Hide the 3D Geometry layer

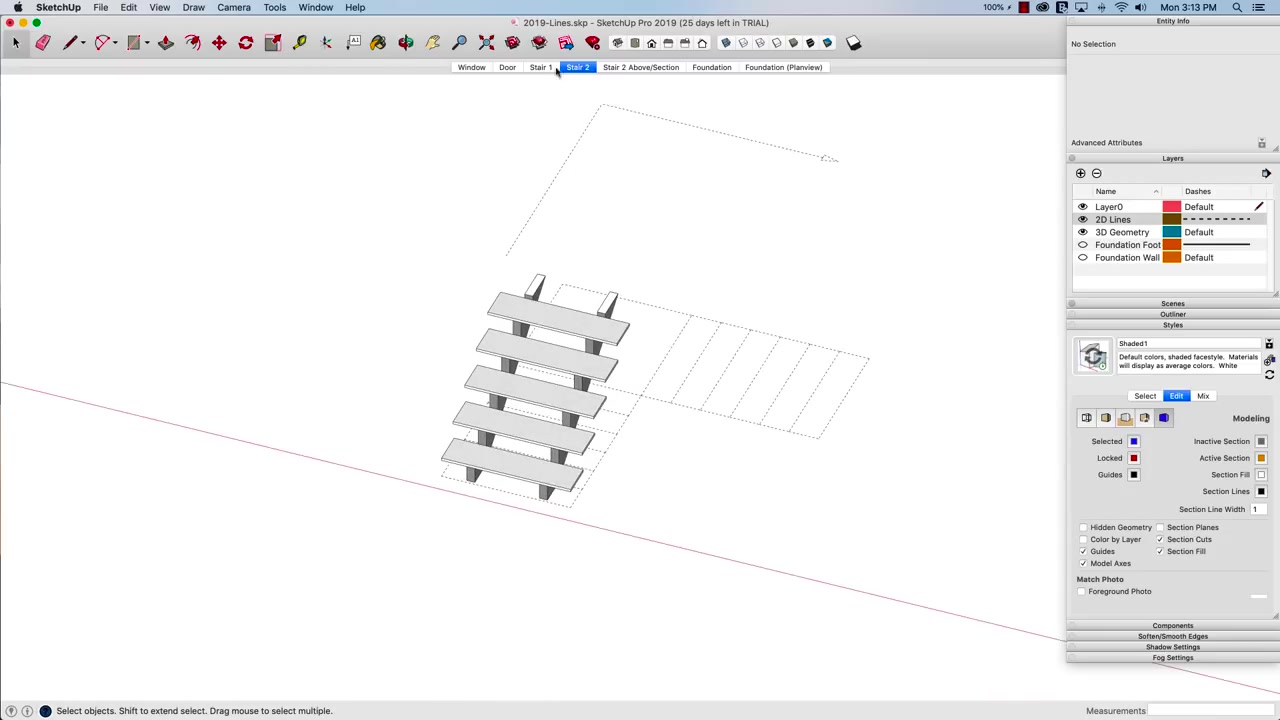(1083, 232)
